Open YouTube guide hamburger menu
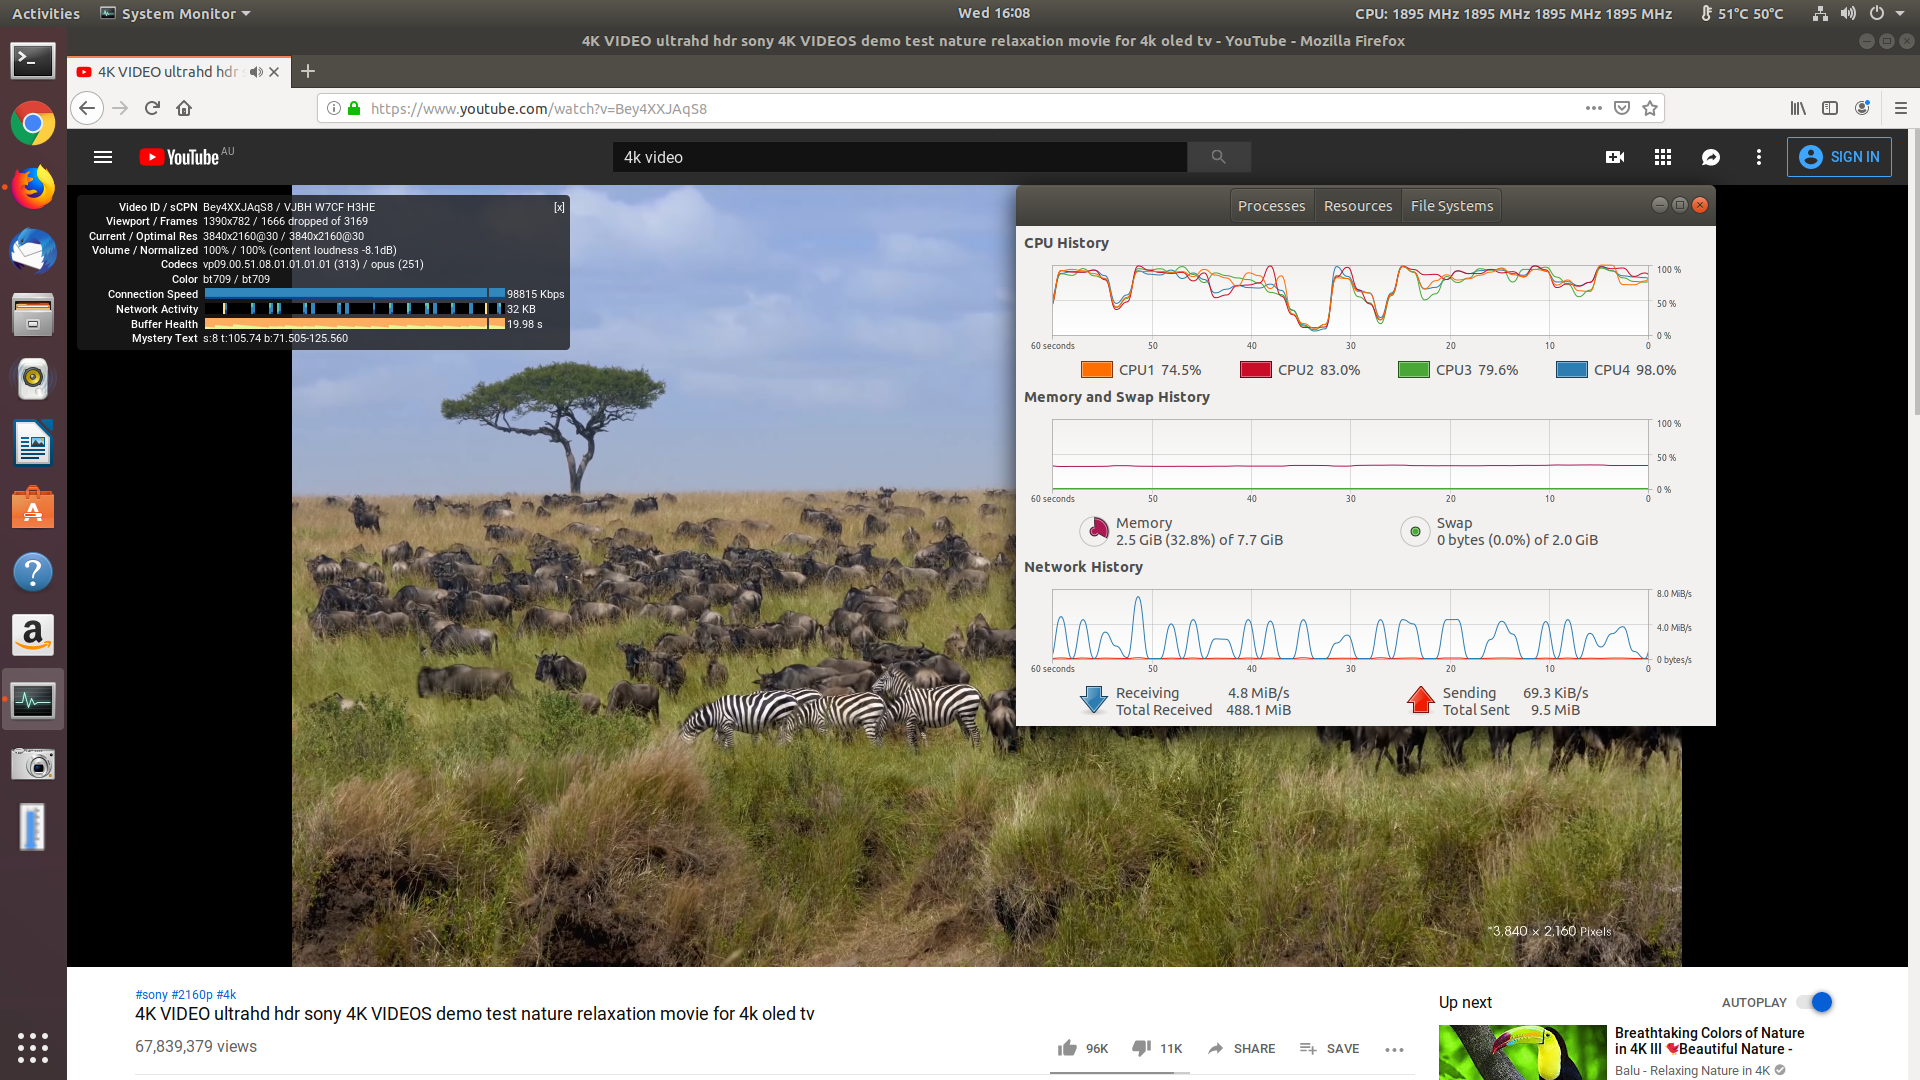 pos(103,157)
